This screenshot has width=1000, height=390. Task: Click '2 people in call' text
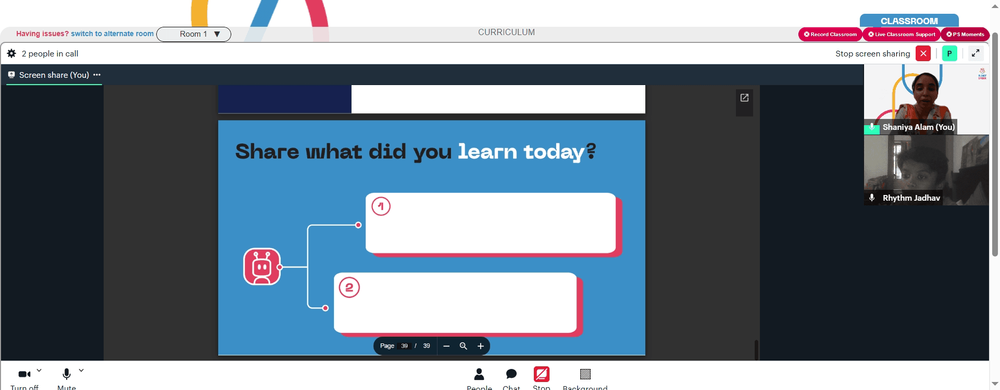point(50,54)
